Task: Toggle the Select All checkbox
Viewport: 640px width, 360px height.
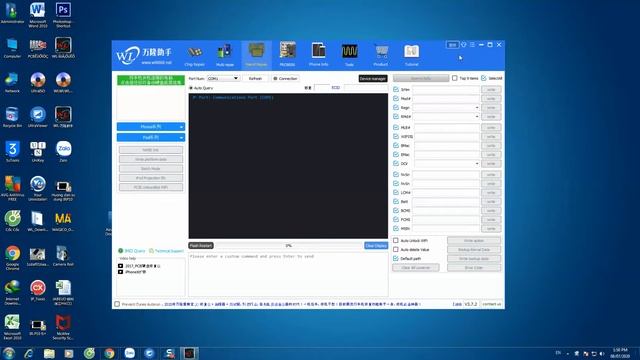Action: pos(484,78)
